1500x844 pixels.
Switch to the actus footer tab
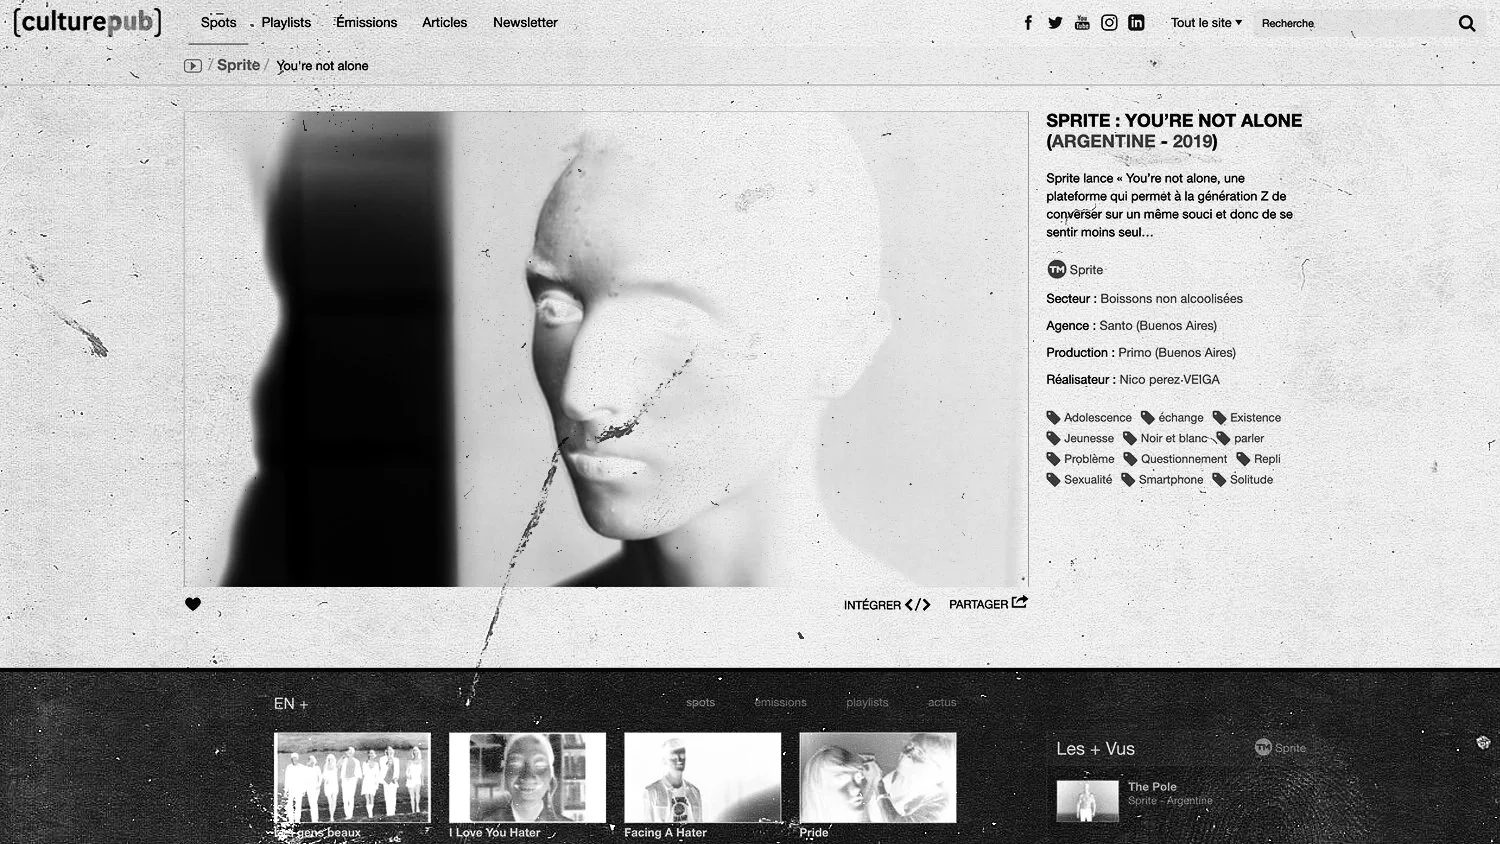pos(942,702)
